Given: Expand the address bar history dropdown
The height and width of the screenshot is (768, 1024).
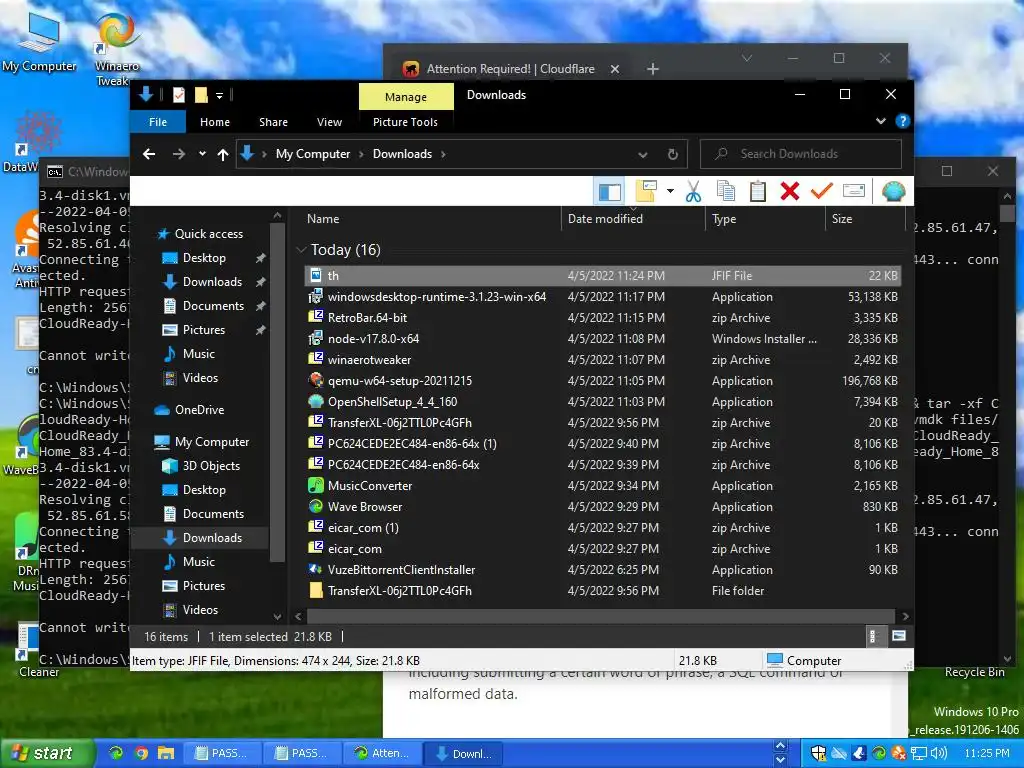Looking at the screenshot, I should (643, 155).
